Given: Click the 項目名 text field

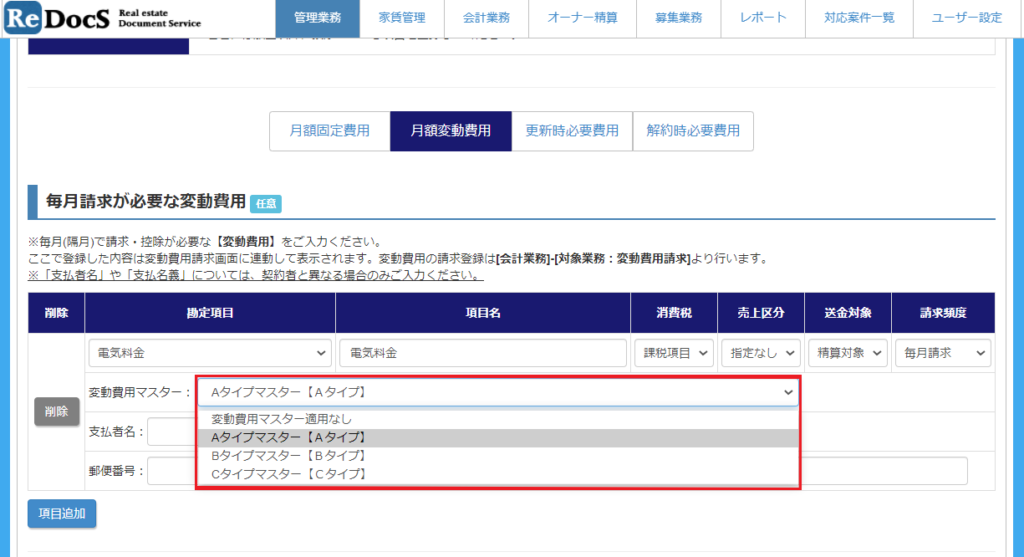Looking at the screenshot, I should click(x=484, y=353).
